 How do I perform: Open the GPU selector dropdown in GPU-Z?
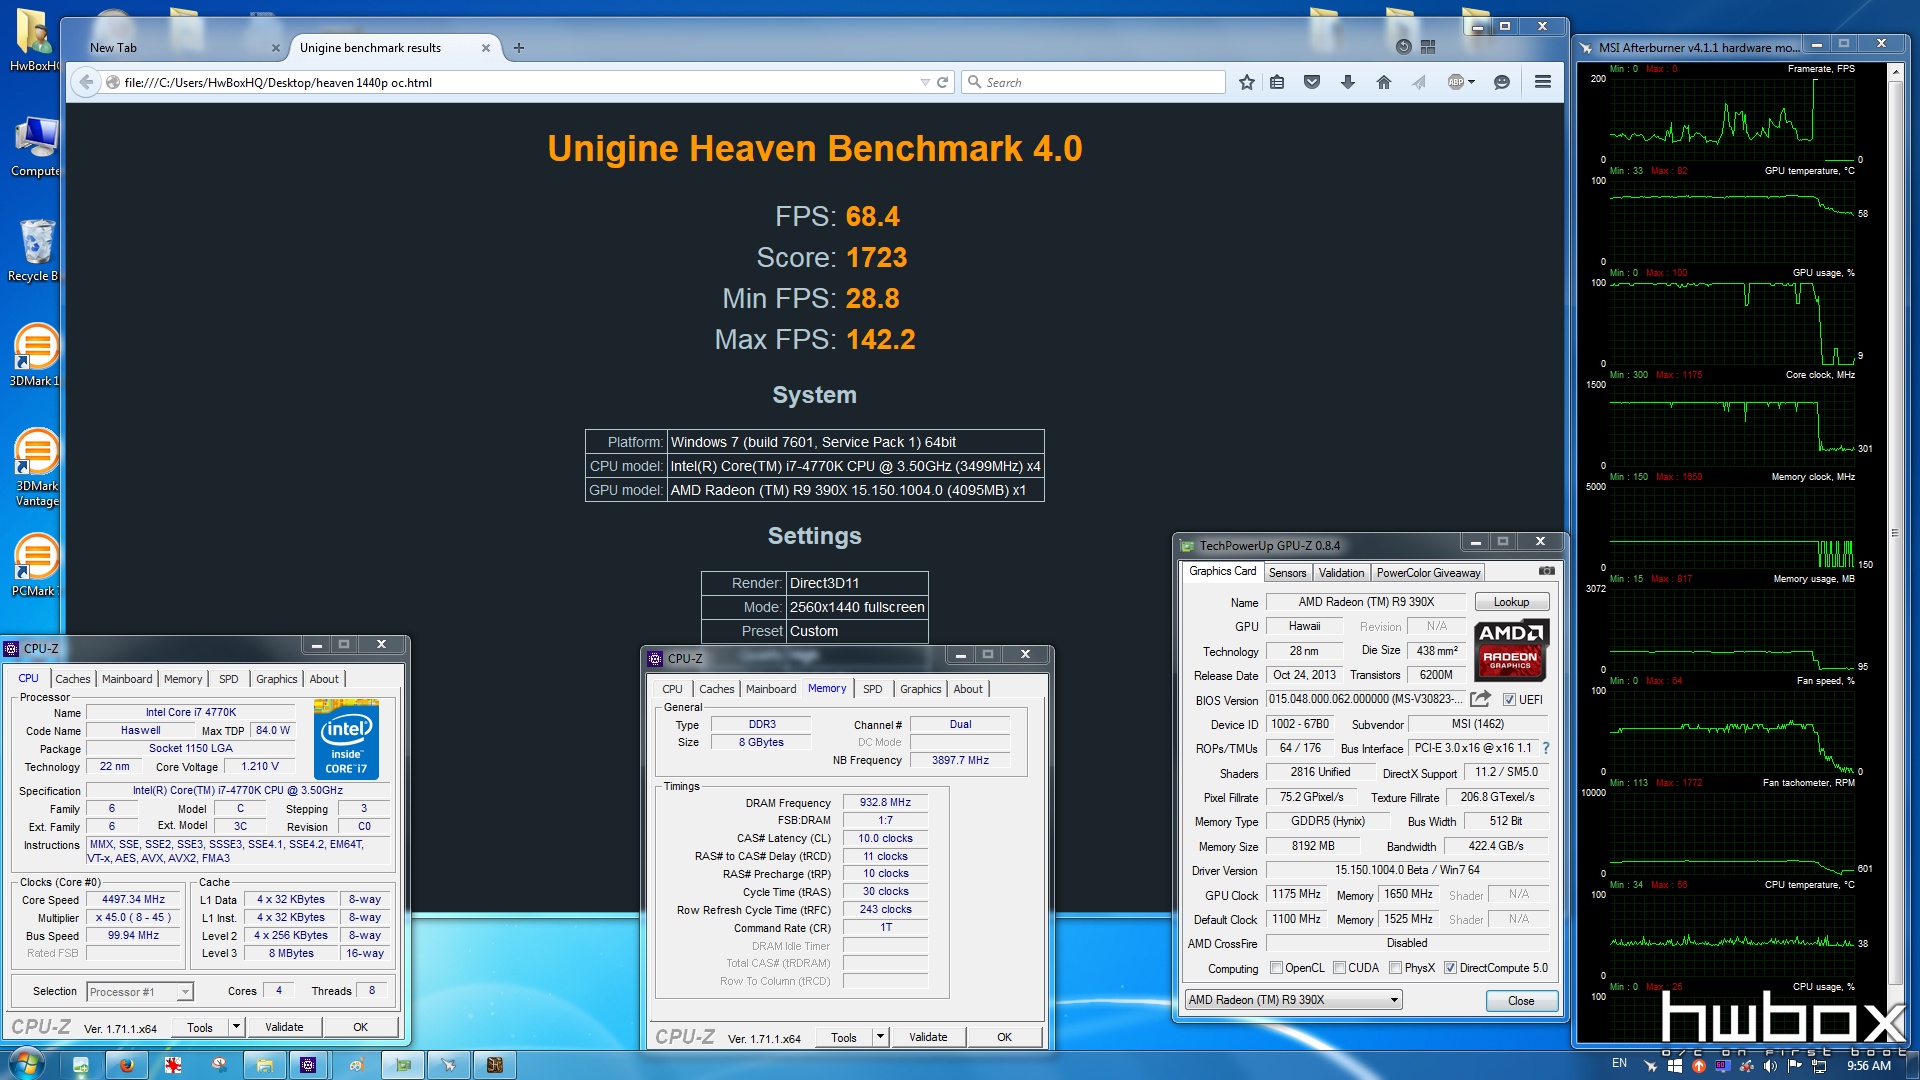1293,1000
